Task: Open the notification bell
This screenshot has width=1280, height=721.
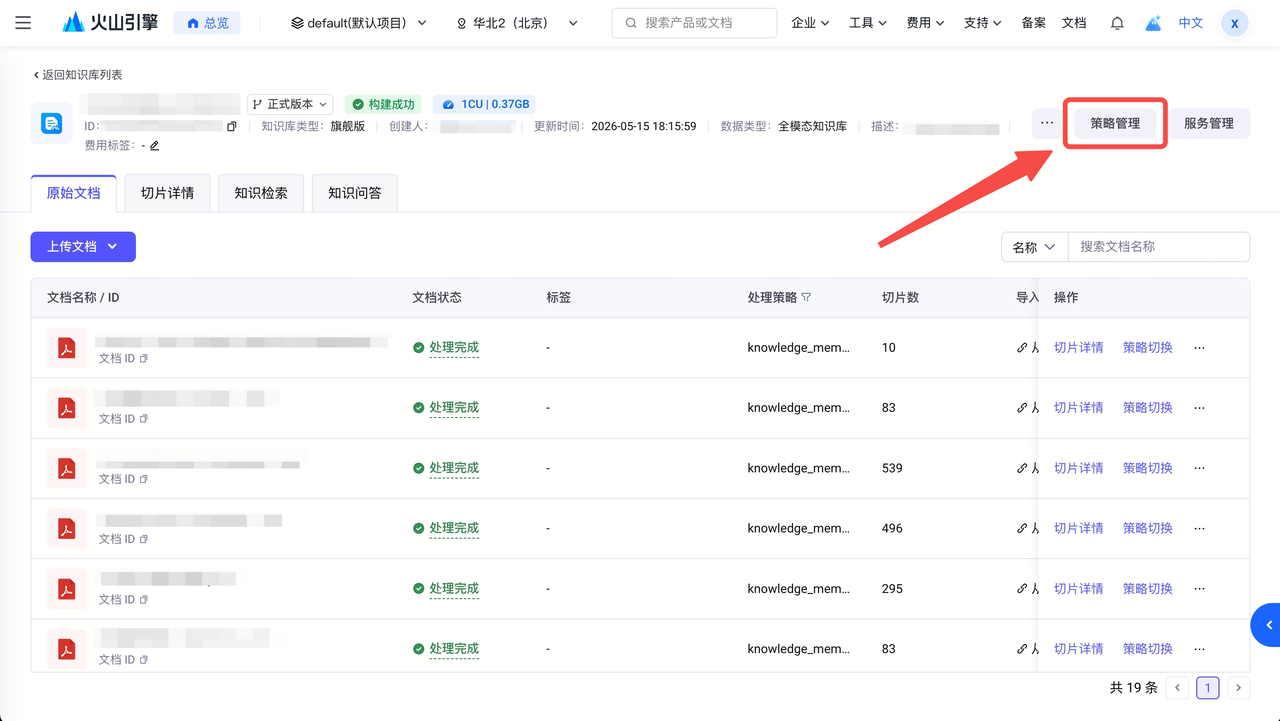Action: pos(1117,23)
